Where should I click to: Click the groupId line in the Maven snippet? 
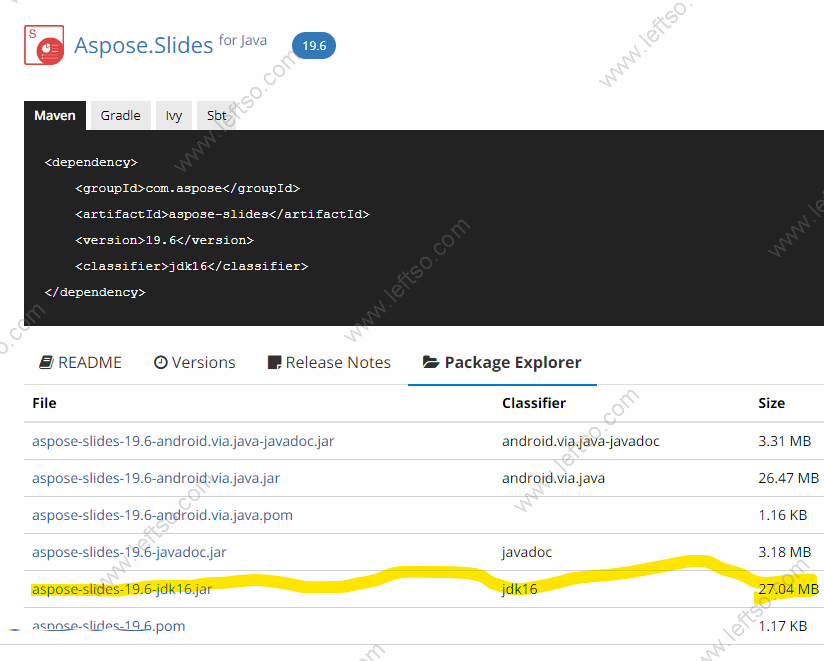coord(188,189)
